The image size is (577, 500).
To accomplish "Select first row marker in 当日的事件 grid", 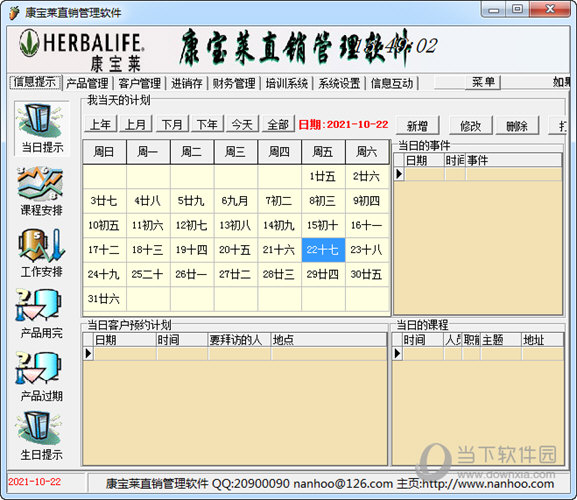I will pos(399,174).
